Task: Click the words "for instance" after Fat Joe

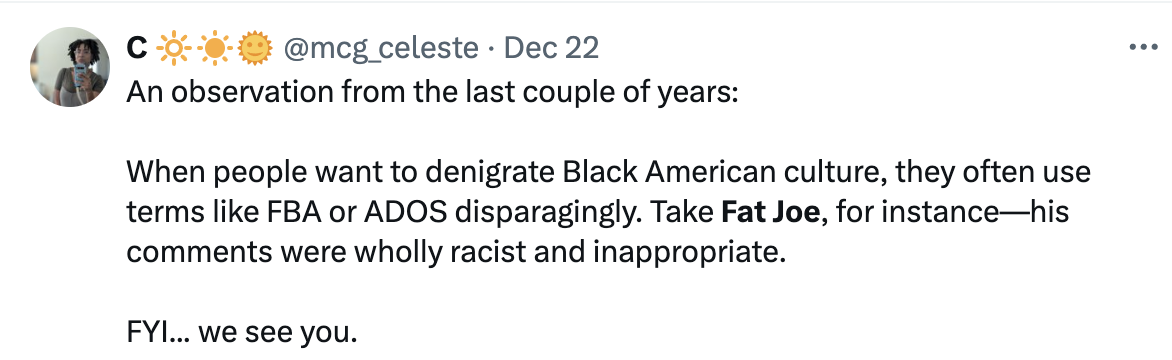Action: point(908,214)
